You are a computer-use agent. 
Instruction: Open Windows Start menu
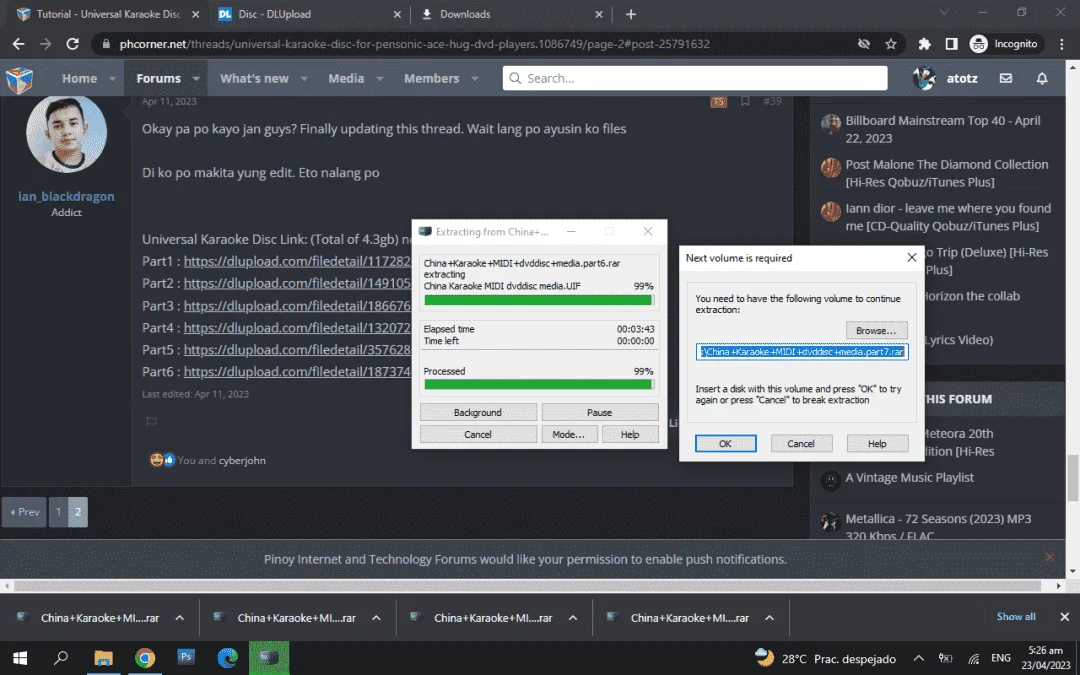(x=19, y=658)
